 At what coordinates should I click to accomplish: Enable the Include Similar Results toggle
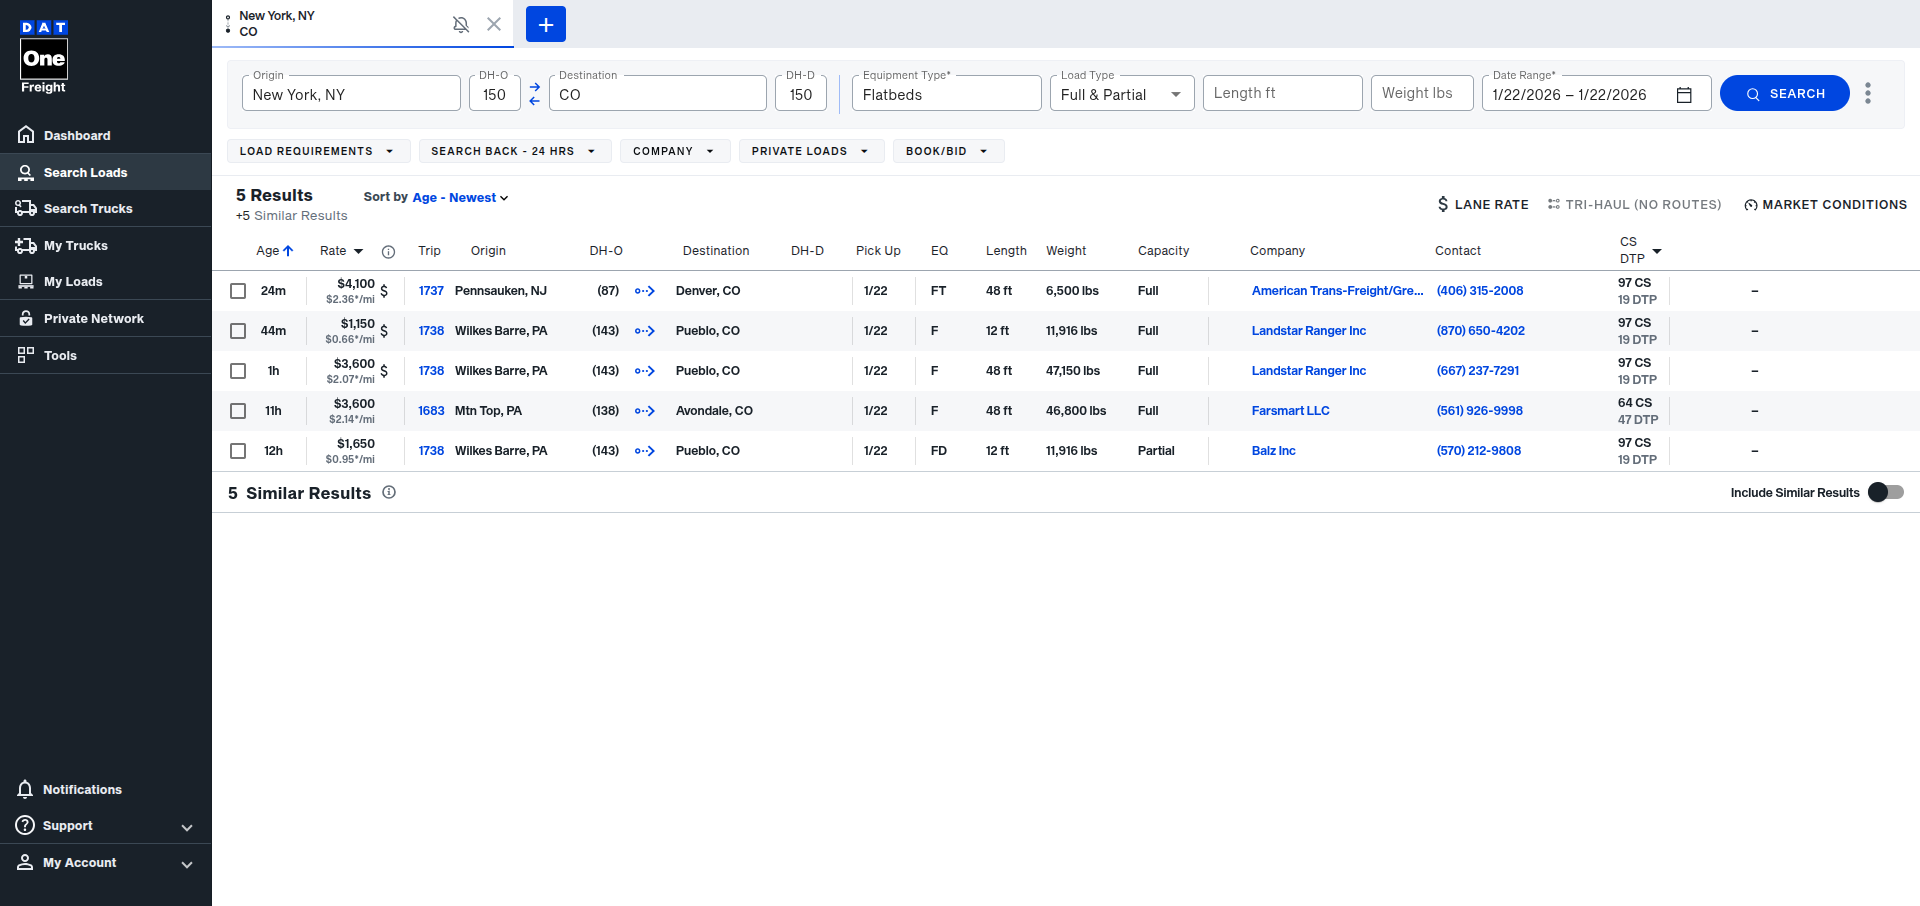point(1885,492)
